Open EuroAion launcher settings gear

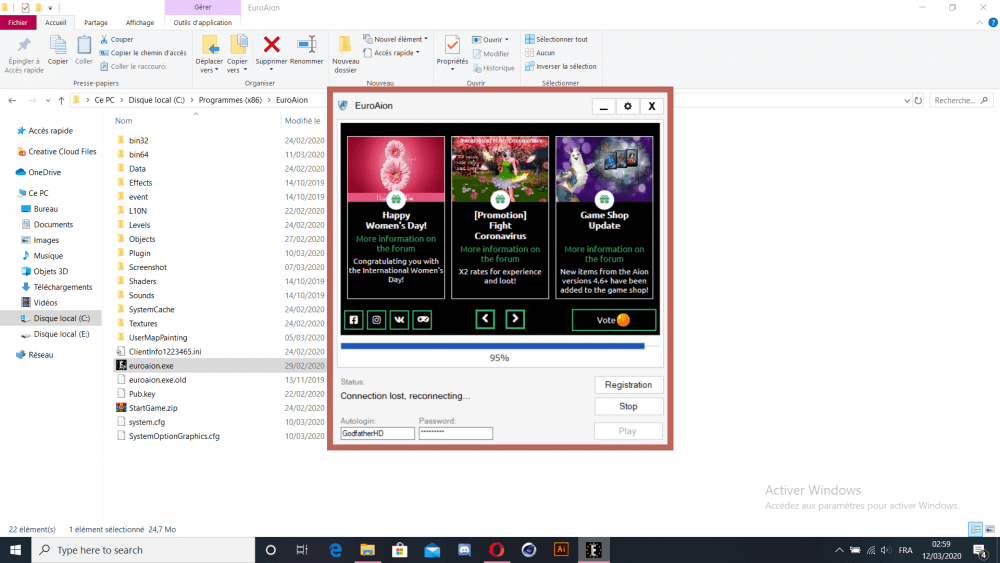click(x=628, y=106)
